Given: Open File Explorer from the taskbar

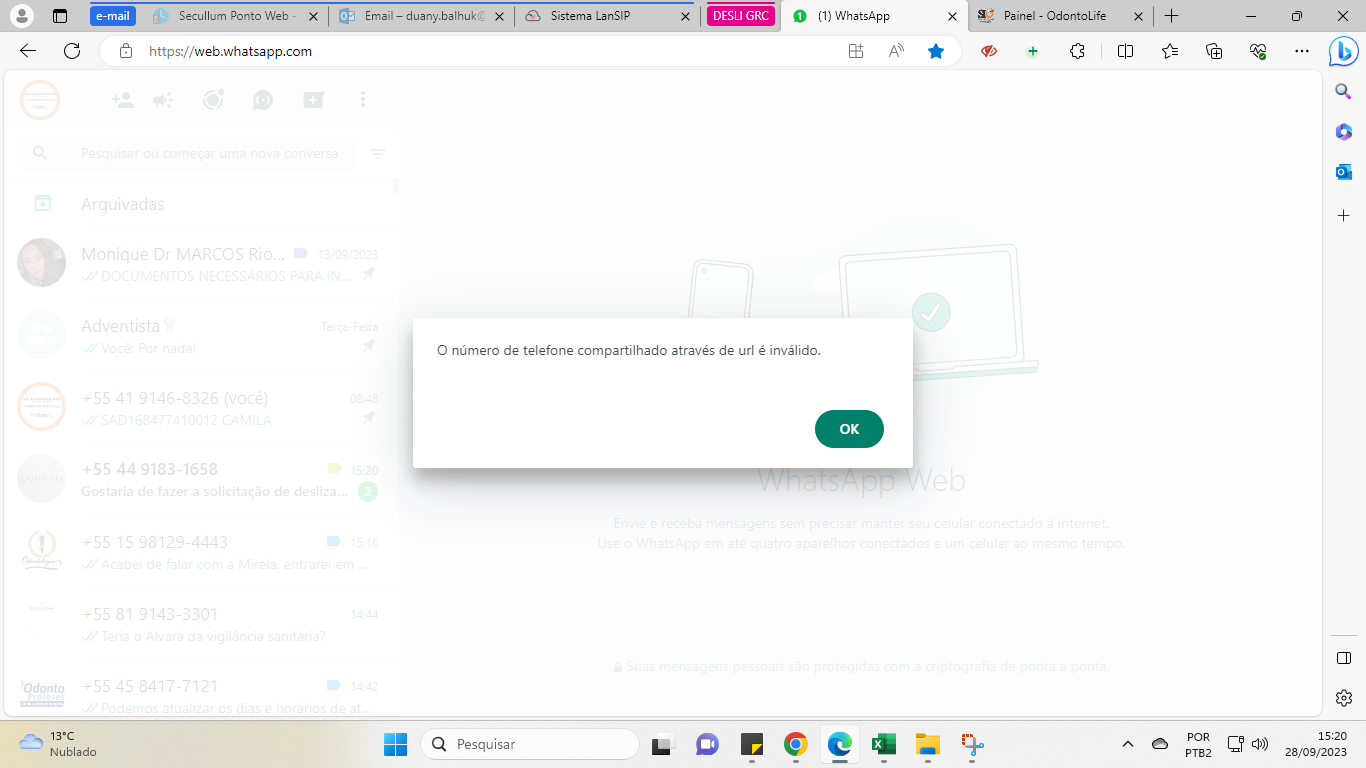Looking at the screenshot, I should coord(928,744).
